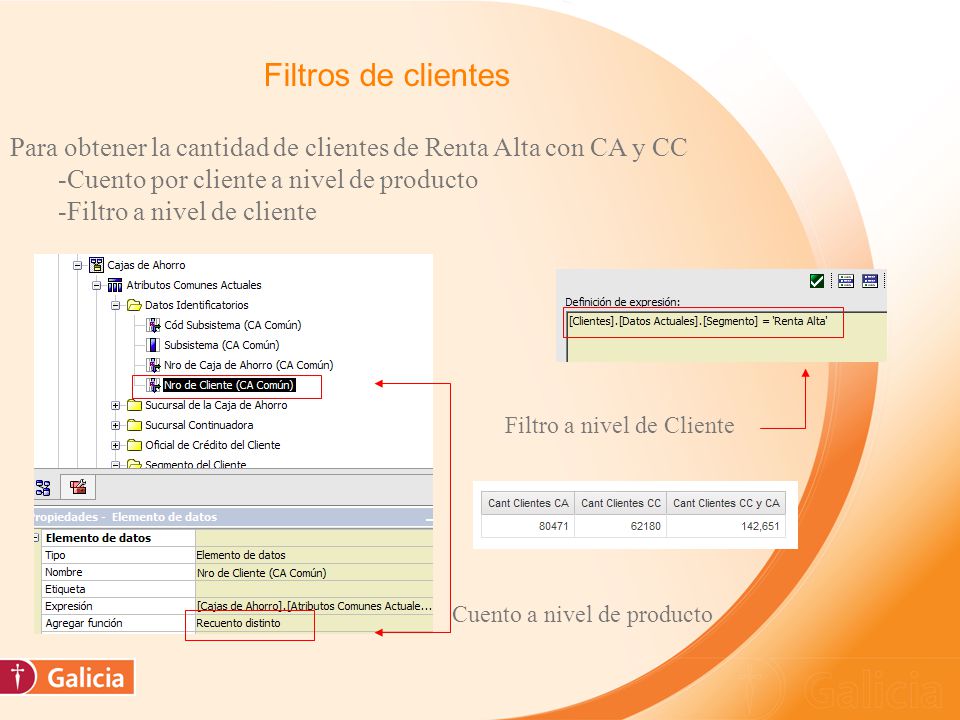
Task: Click the Cant Clientes CA column header
Action: point(528,503)
